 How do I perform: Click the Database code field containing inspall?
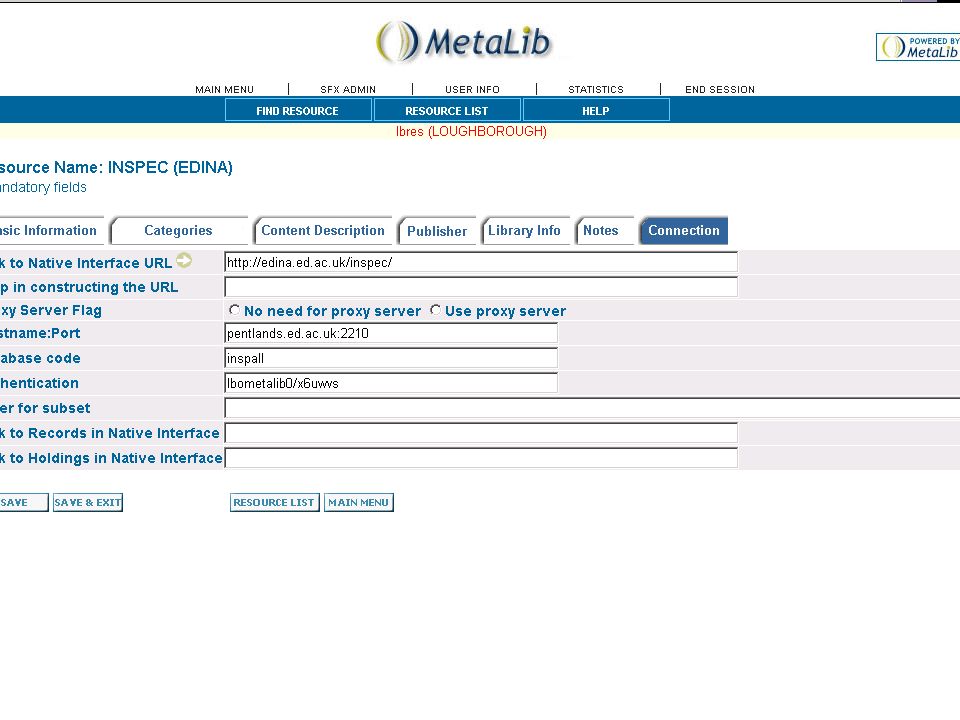point(391,358)
